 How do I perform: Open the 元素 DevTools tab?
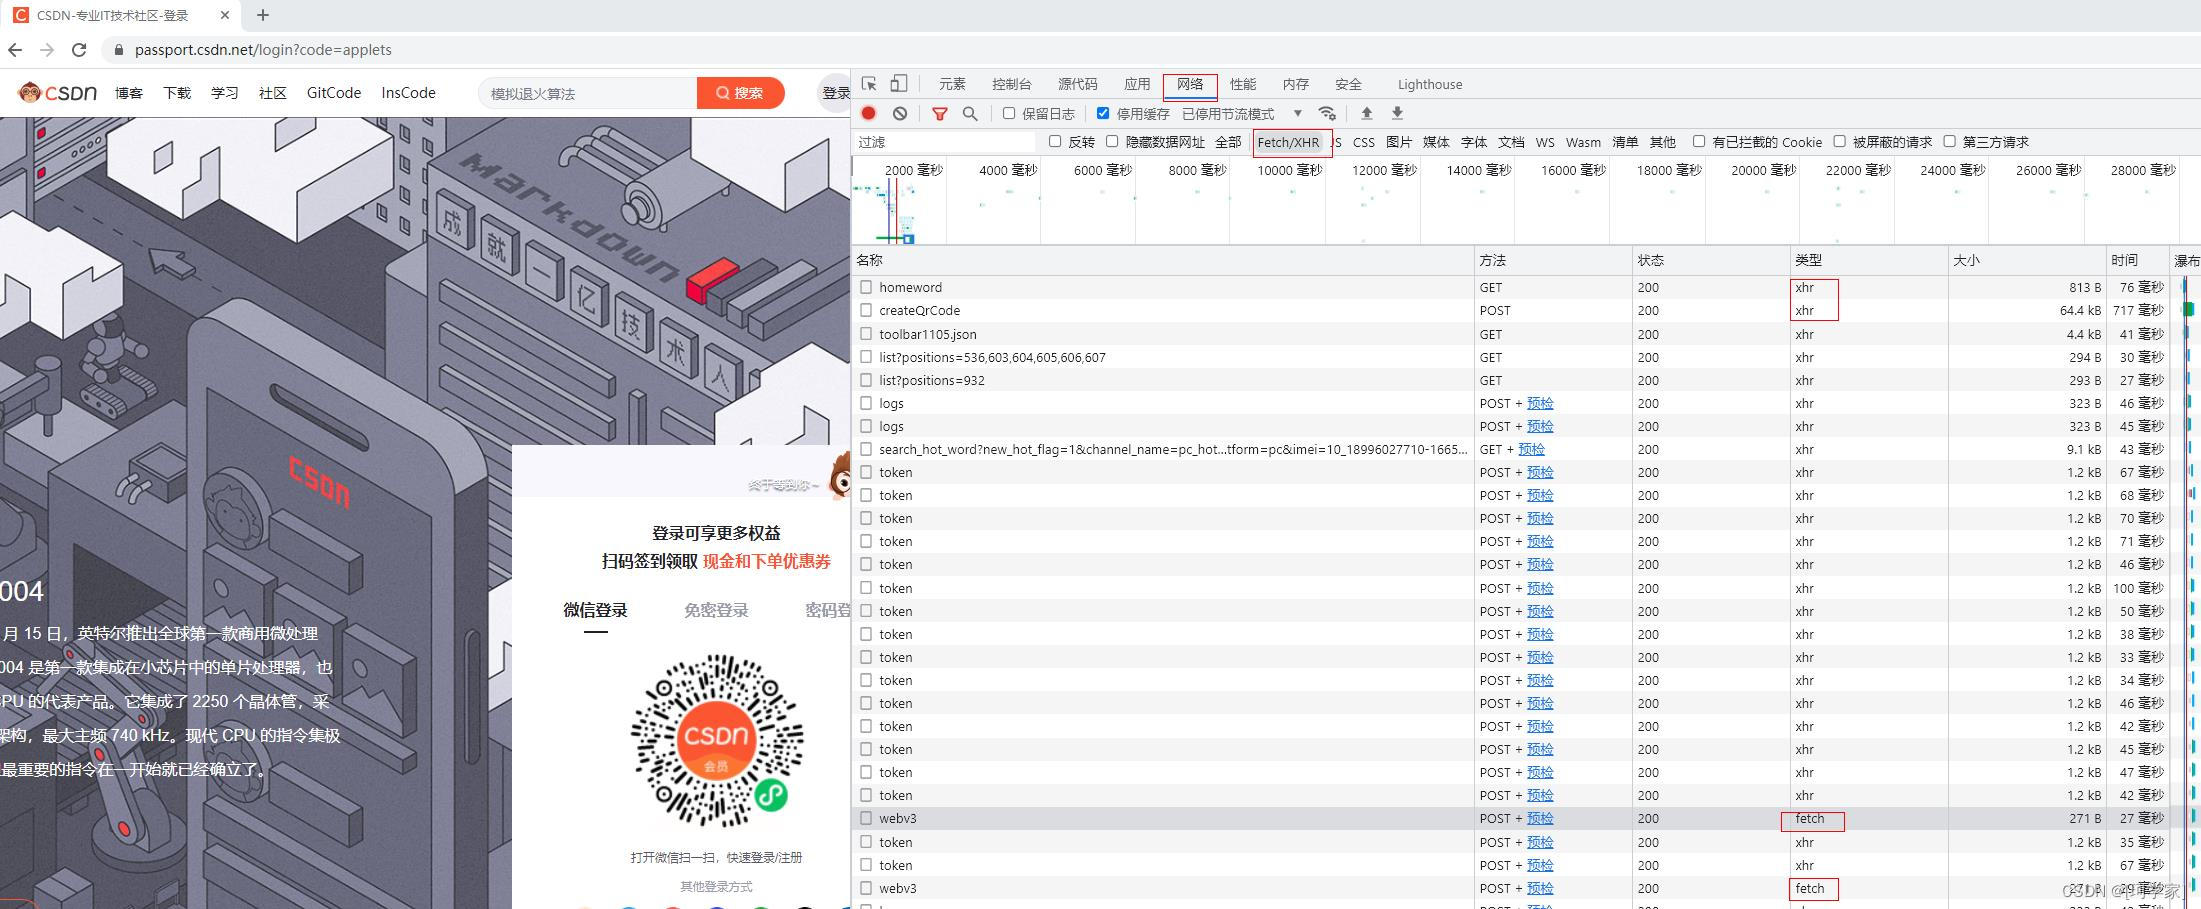pyautogui.click(x=952, y=84)
